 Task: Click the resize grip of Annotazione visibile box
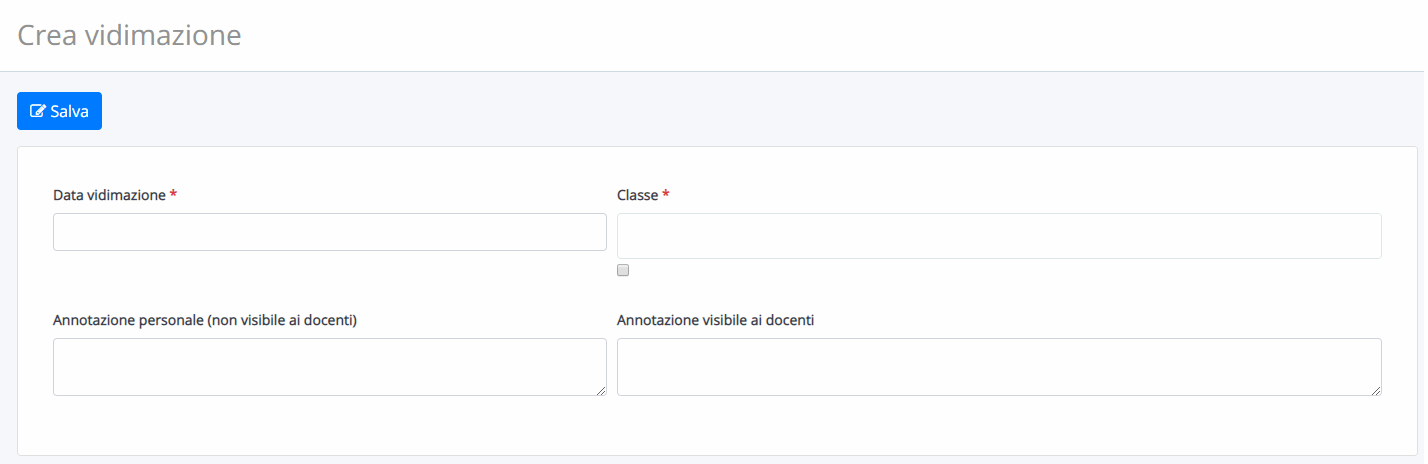[1376, 390]
